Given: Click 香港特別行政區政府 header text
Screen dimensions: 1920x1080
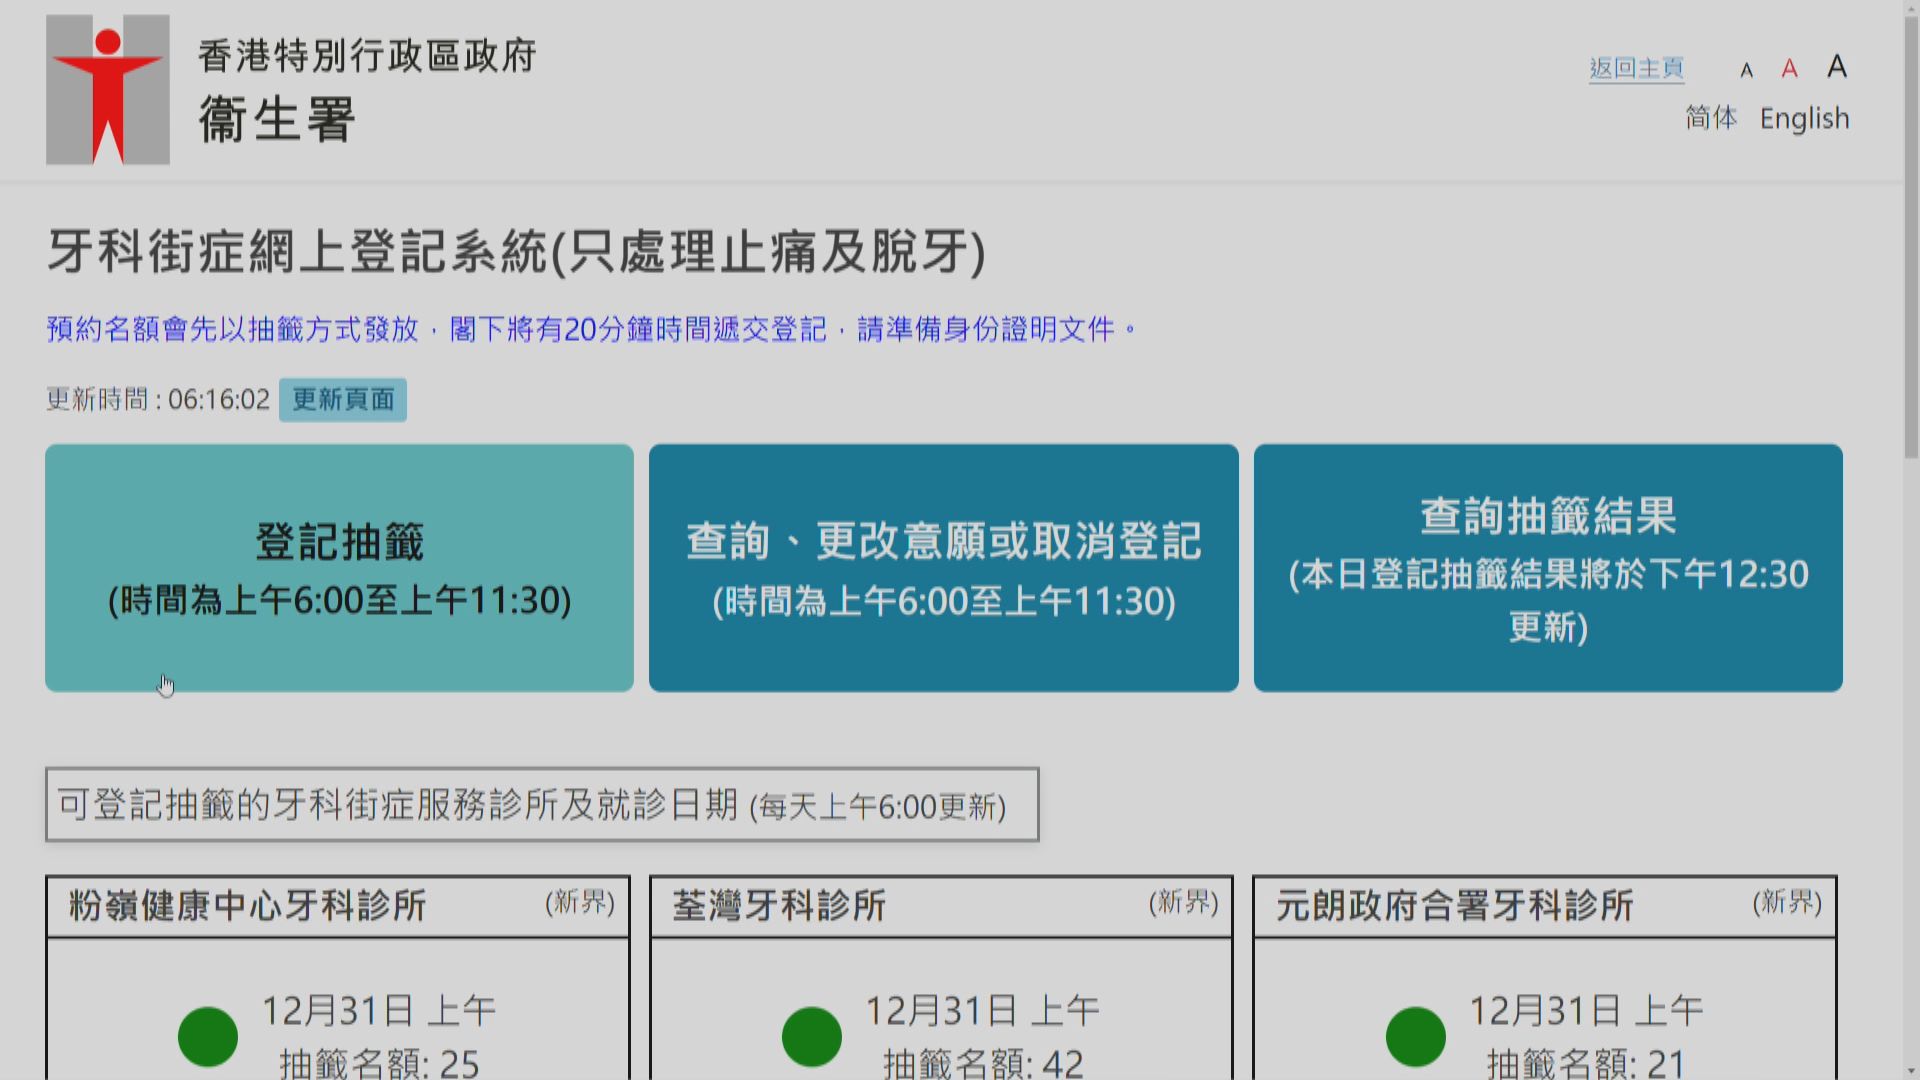Looking at the screenshot, I should pos(367,56).
